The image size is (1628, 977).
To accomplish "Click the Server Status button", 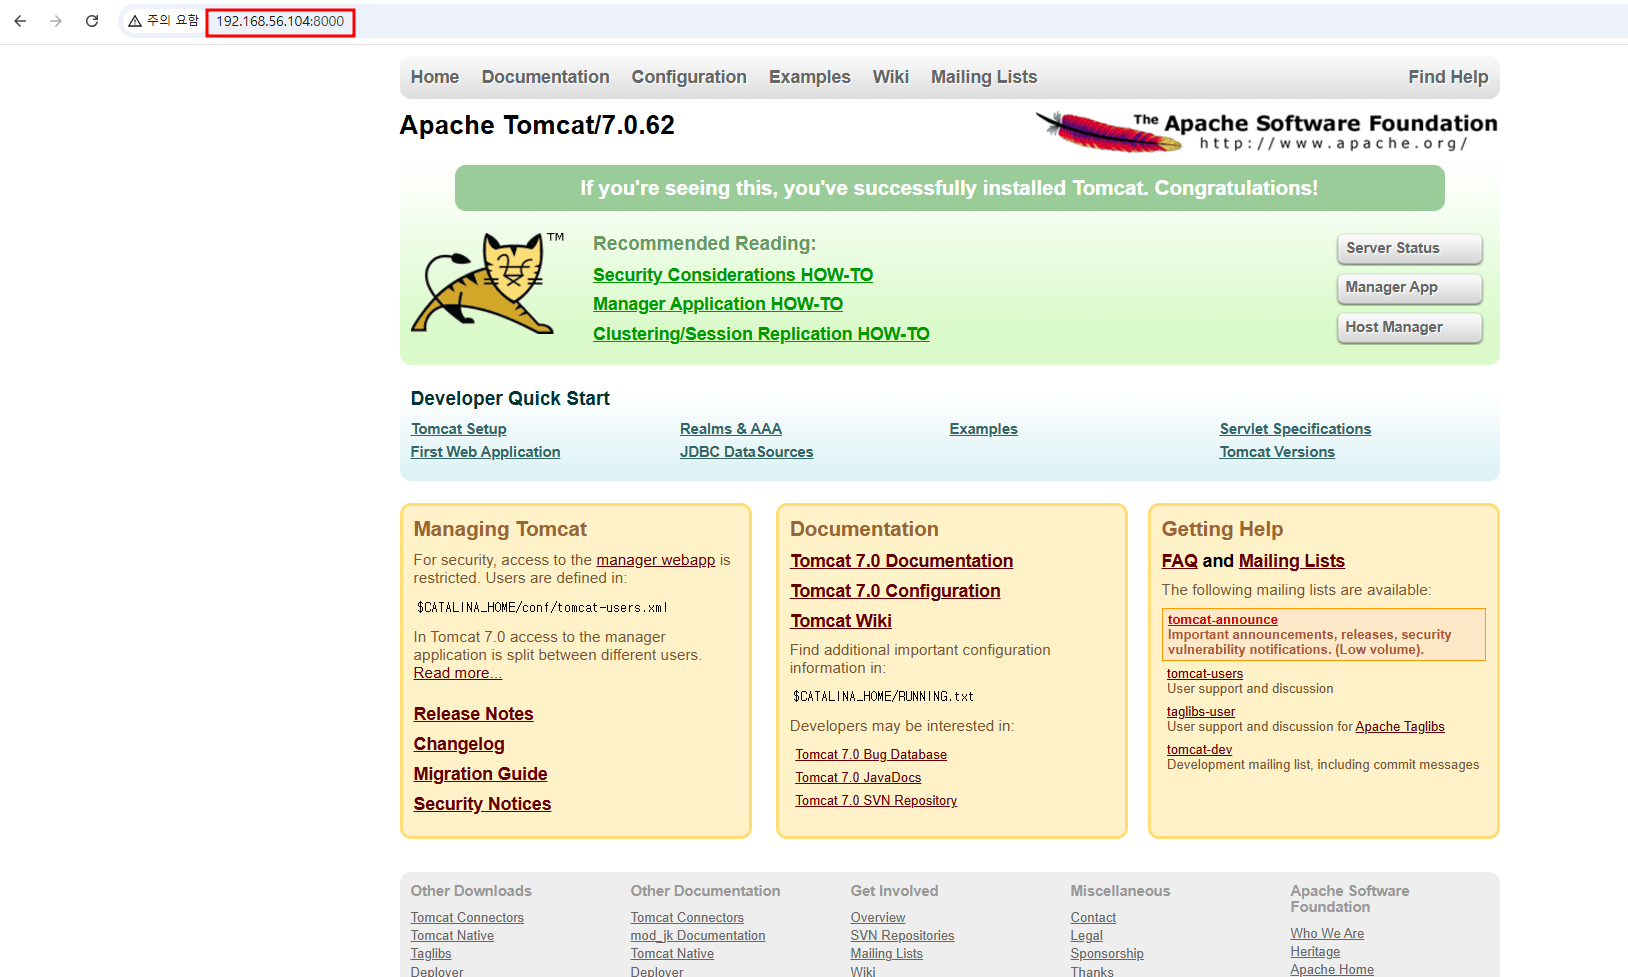I will 1410,249.
